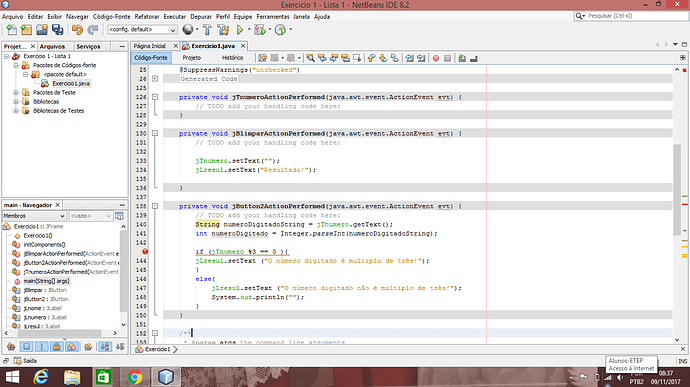Select the Código-Fonte view button
Viewport: 690px width, 387px height.
pyautogui.click(x=151, y=58)
